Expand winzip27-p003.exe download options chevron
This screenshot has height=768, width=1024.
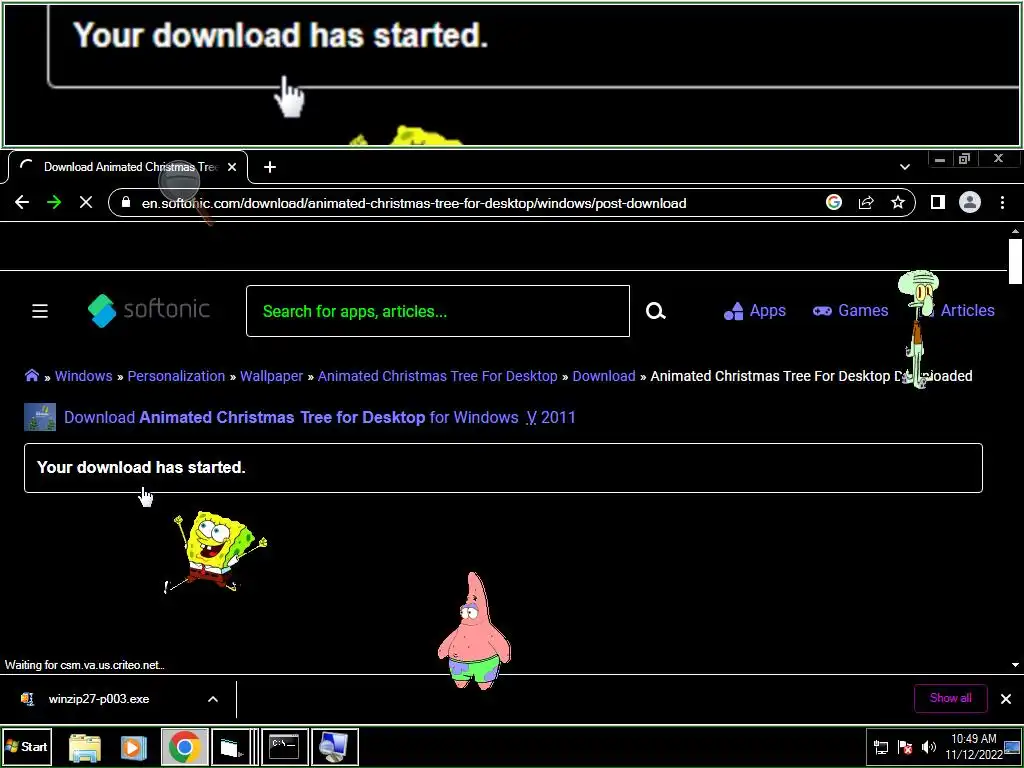[213, 699]
